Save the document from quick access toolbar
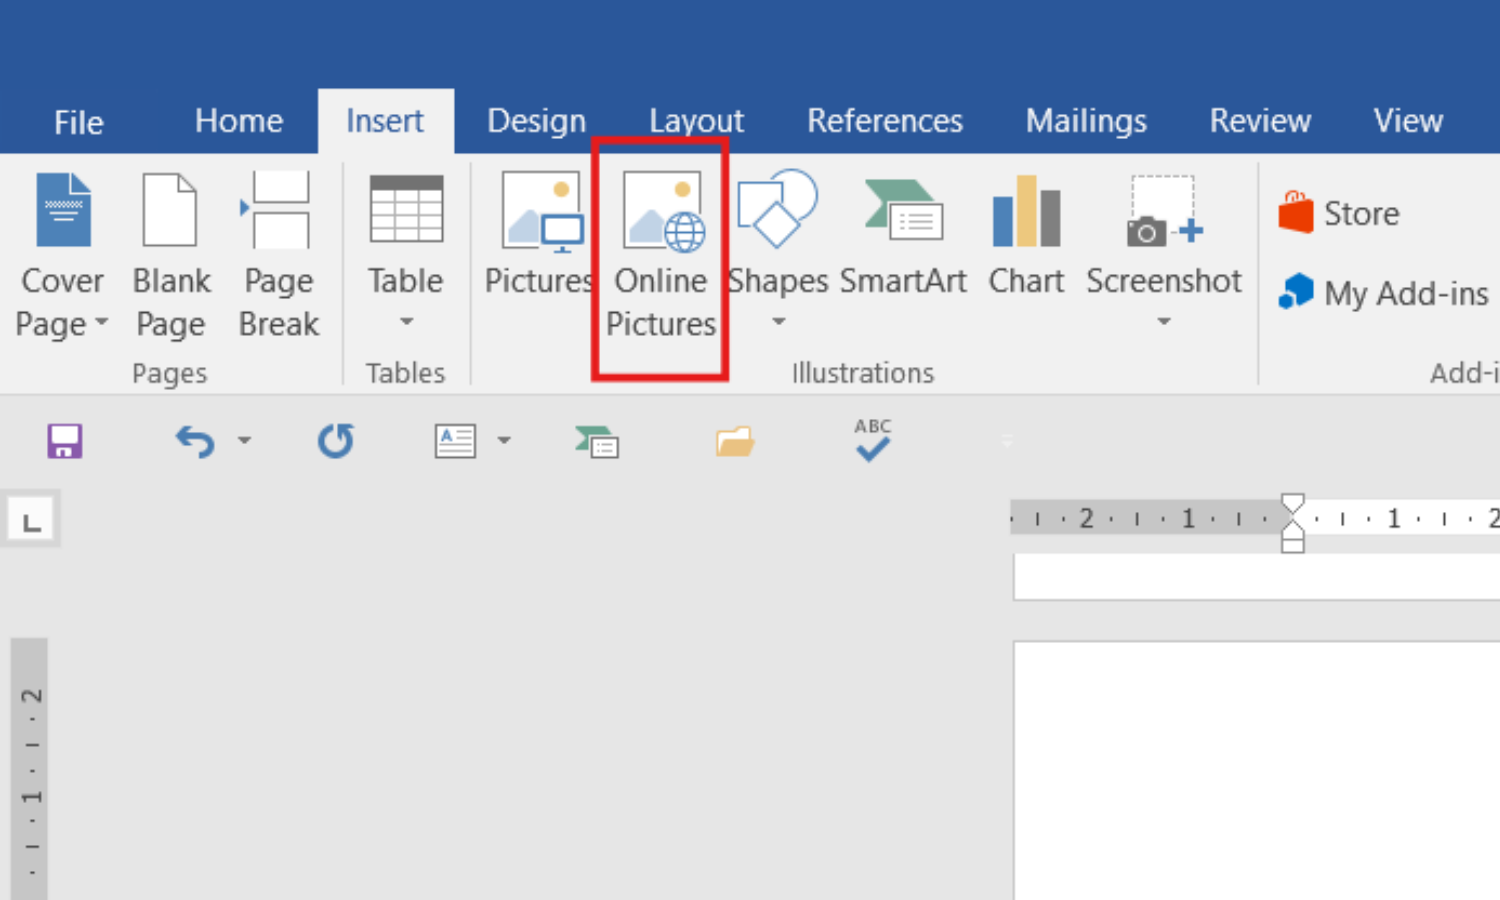 coord(65,441)
